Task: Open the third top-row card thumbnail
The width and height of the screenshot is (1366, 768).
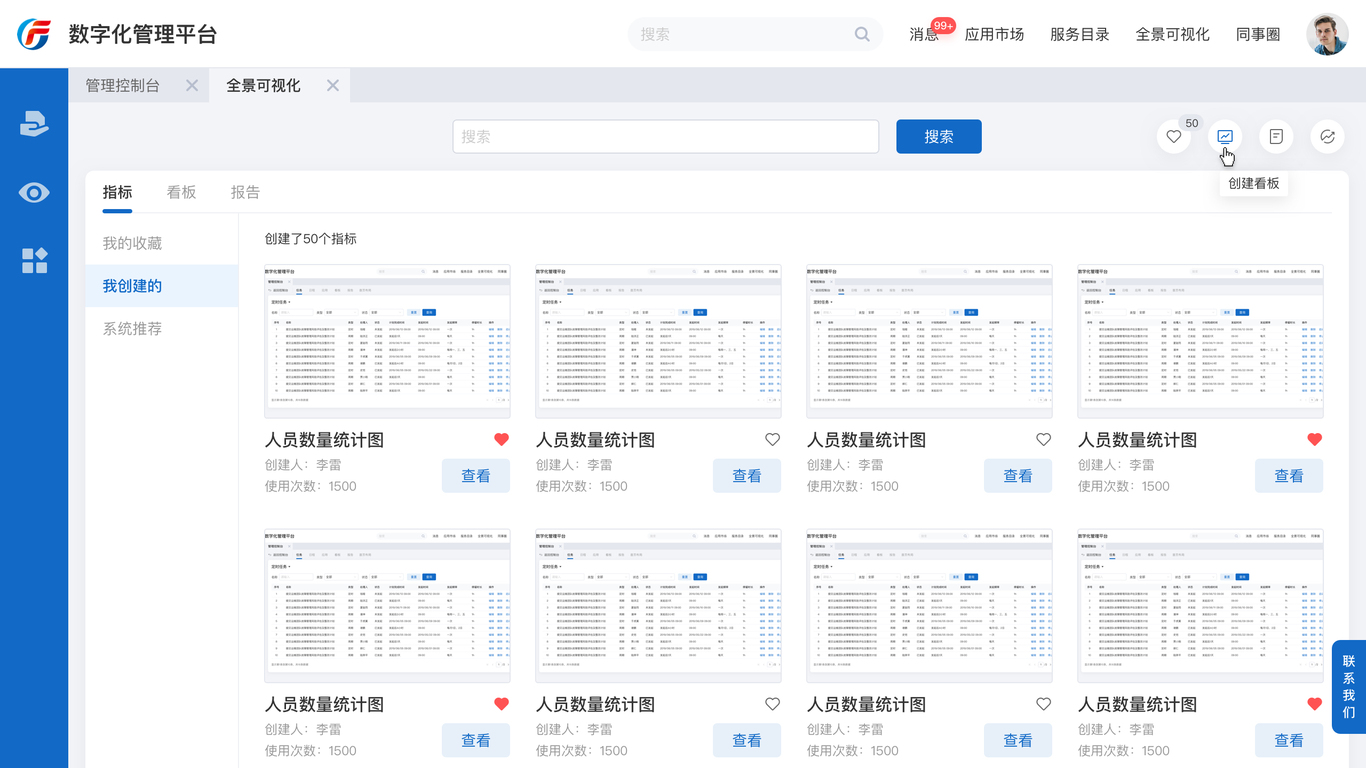Action: click(x=929, y=341)
